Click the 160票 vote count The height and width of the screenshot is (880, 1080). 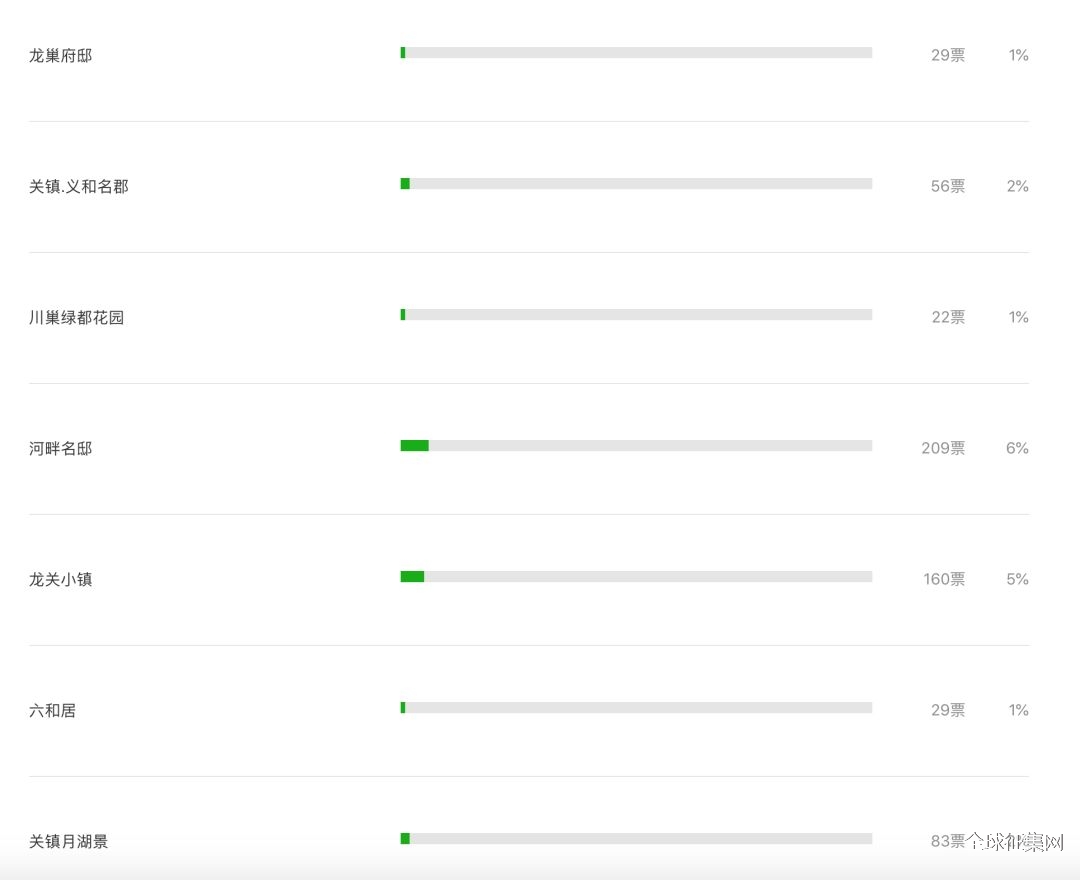(944, 579)
